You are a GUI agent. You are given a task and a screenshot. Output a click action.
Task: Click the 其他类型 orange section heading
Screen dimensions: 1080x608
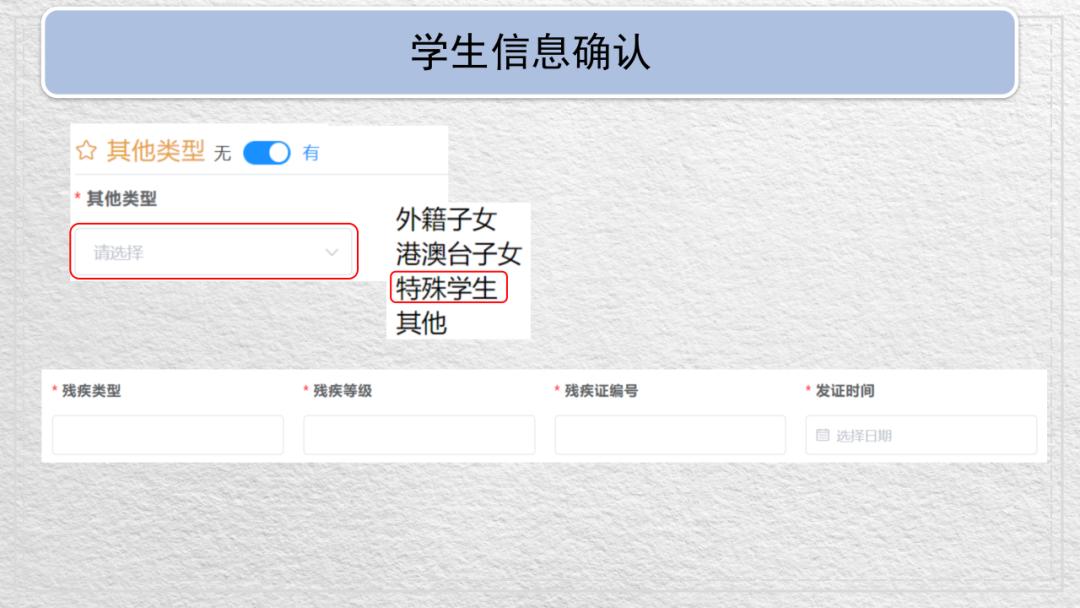pyautogui.click(x=156, y=151)
